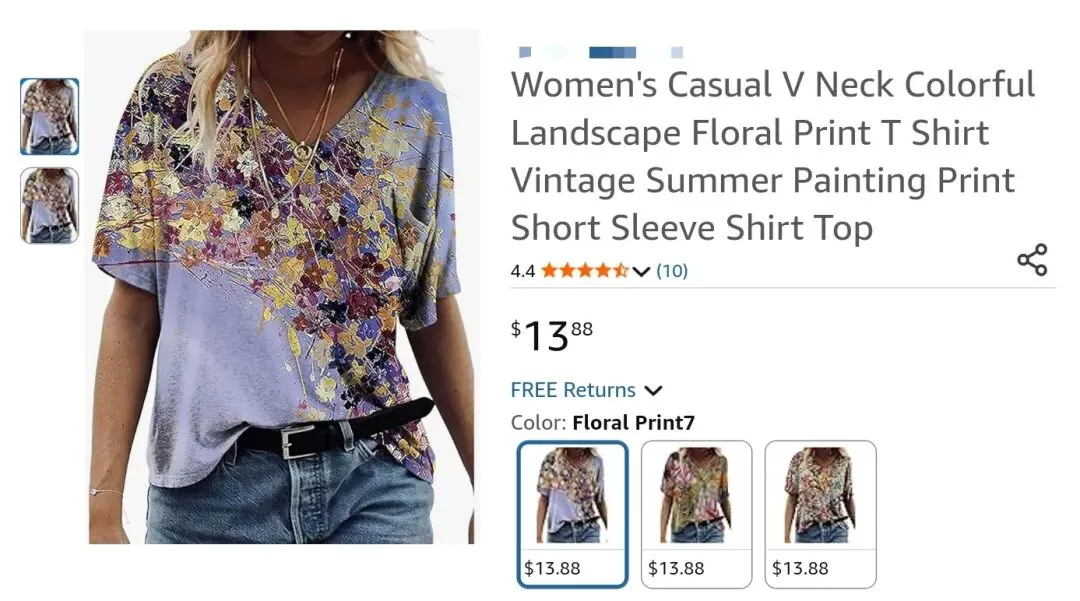The image size is (1080, 601).
Task: Click the product title text
Action: [x=773, y=156]
